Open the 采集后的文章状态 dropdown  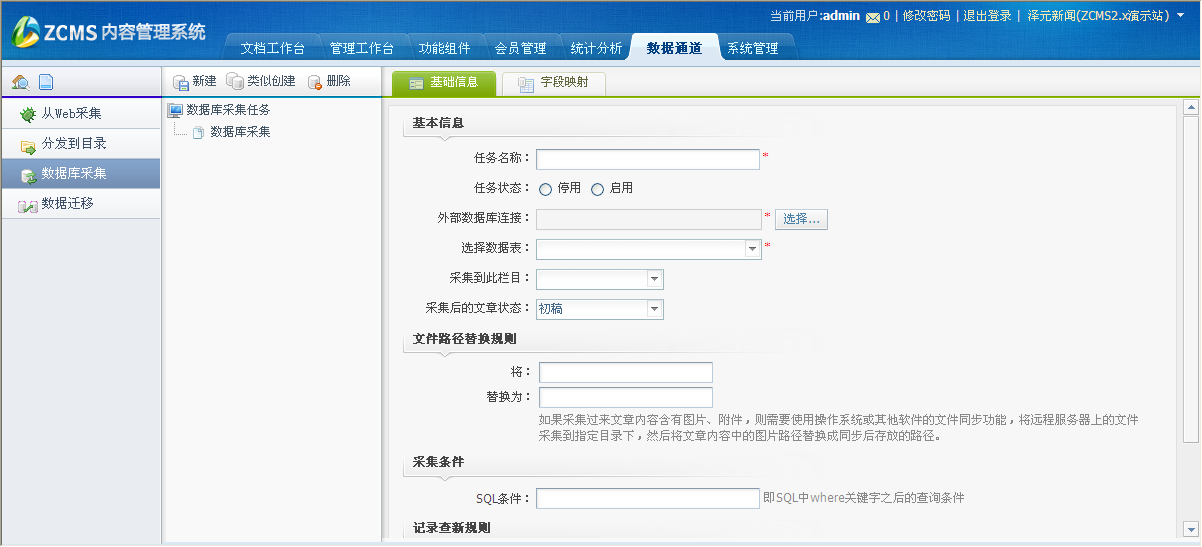click(x=654, y=310)
